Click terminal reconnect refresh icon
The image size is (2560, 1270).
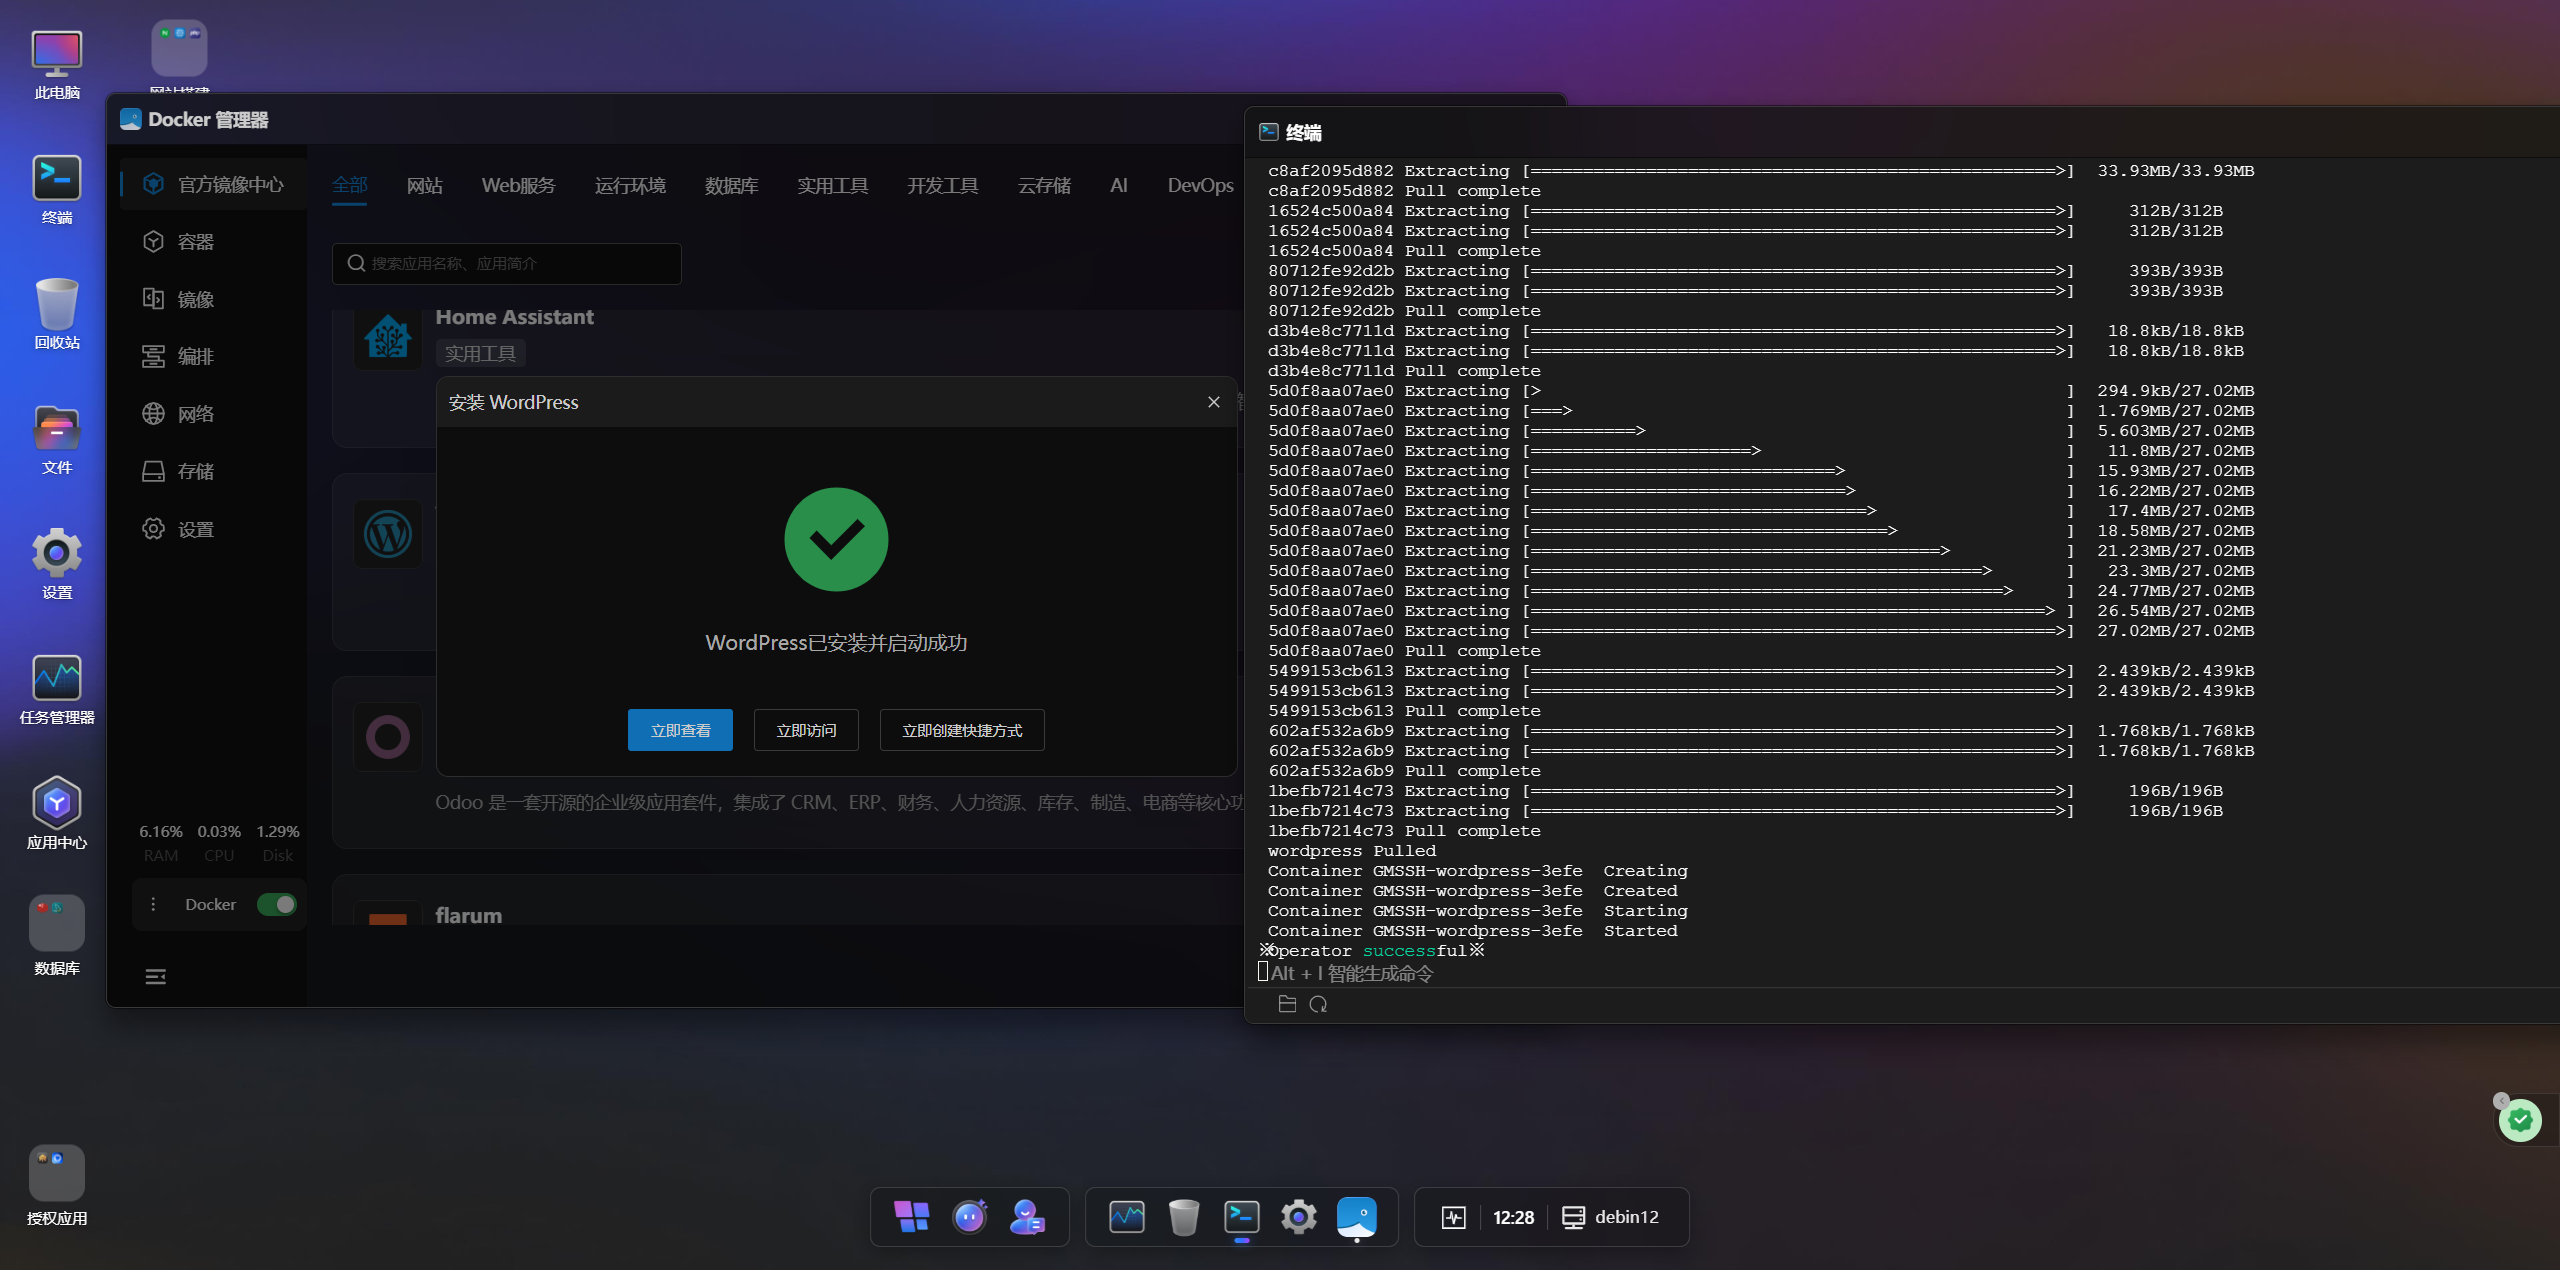pyautogui.click(x=1318, y=1004)
